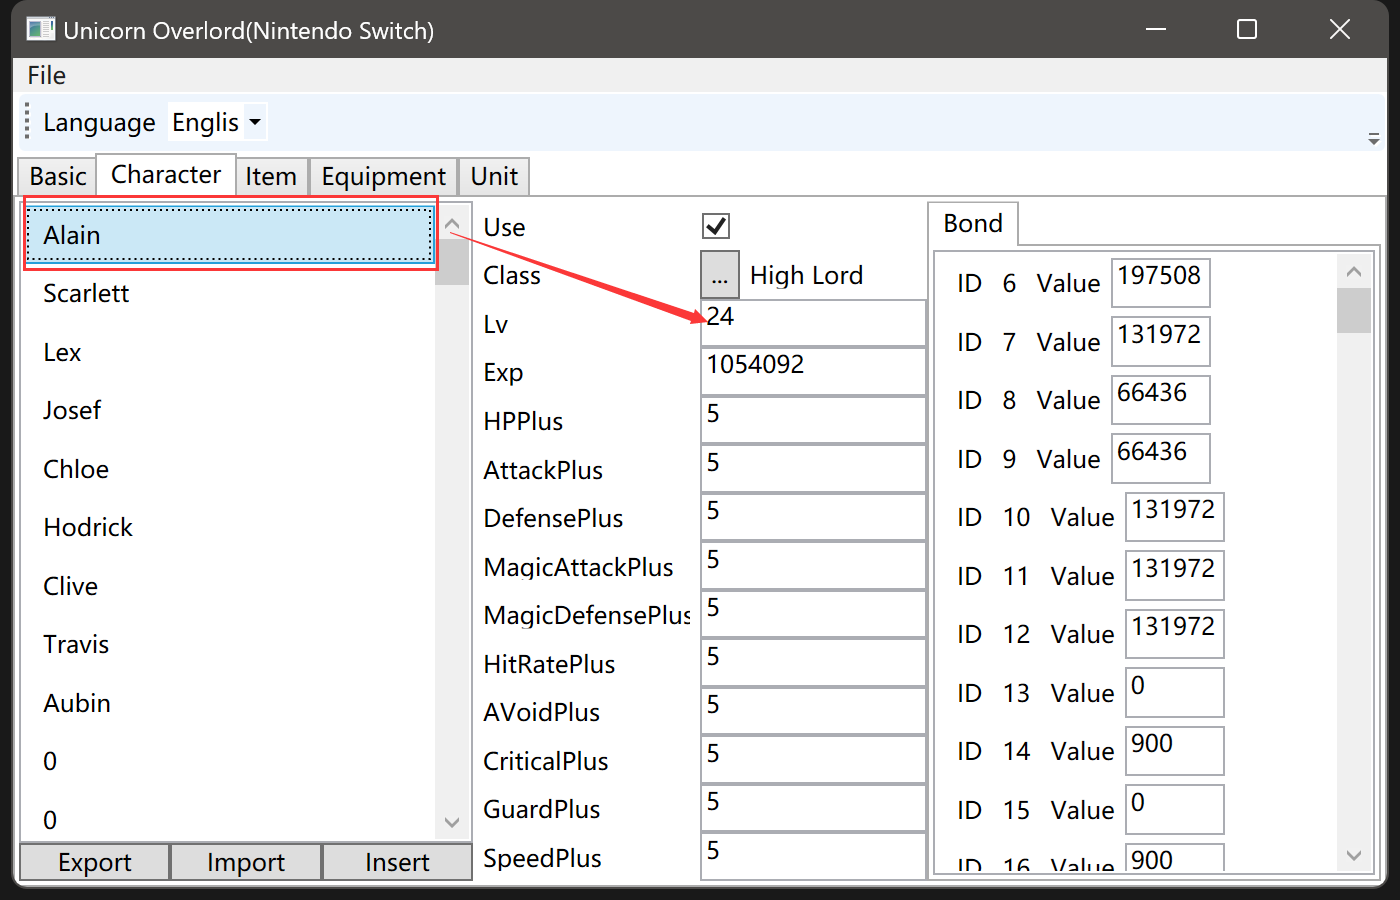Click the AVoidPlus input field
The image size is (1400, 900).
click(x=814, y=711)
